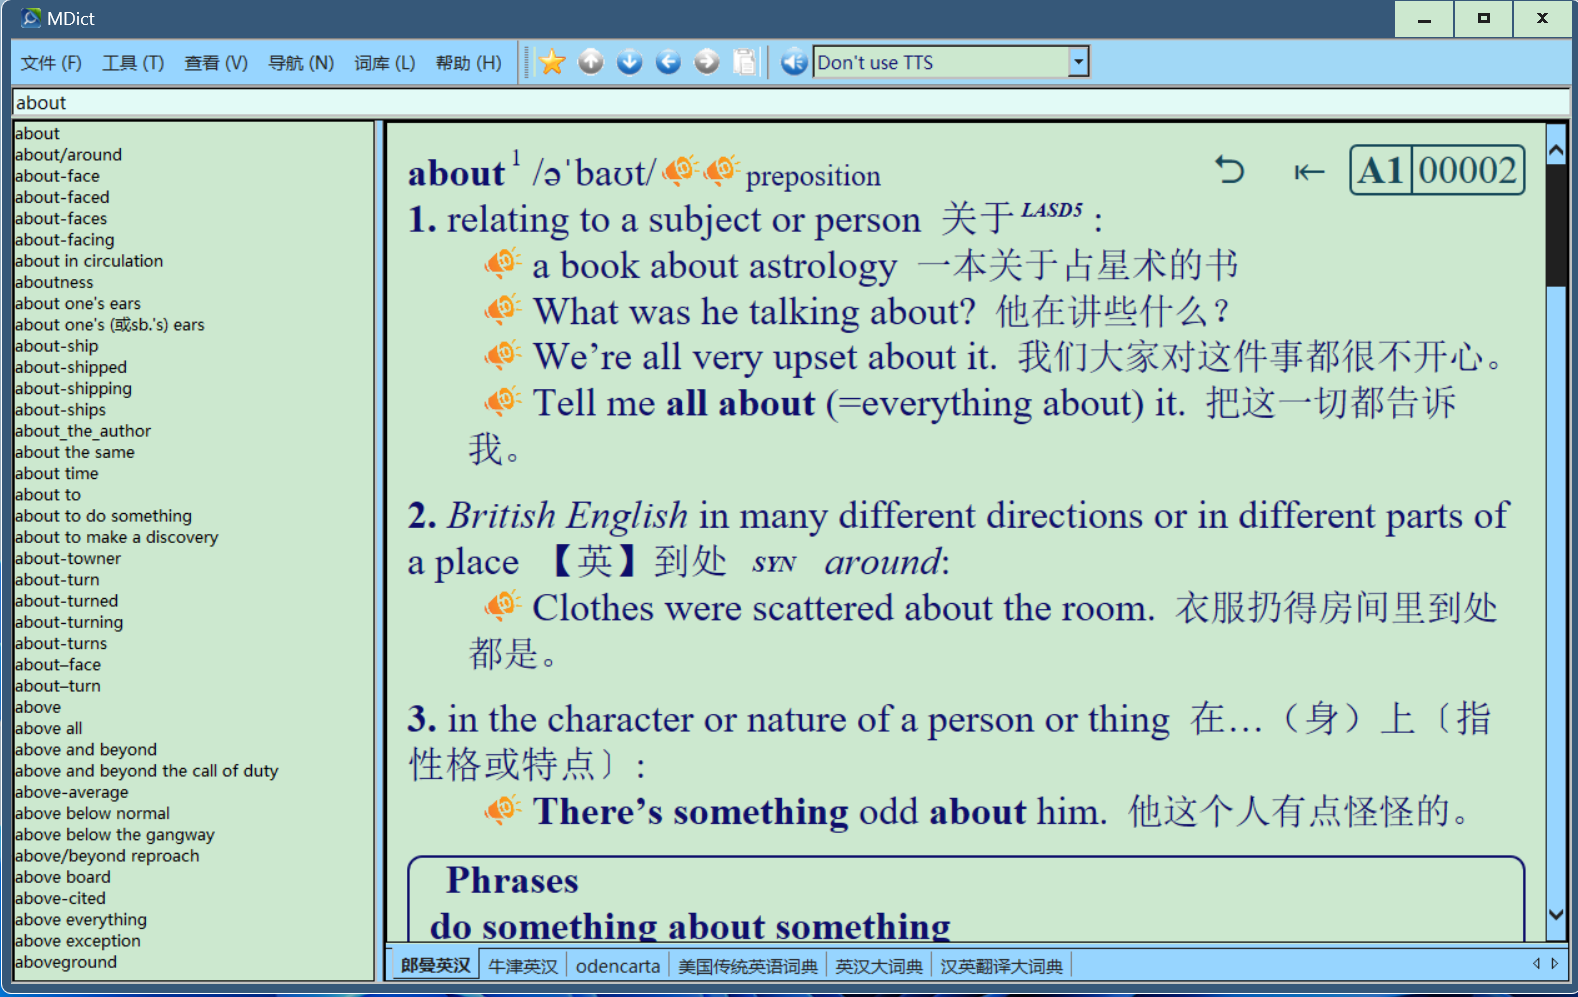The image size is (1578, 997).
Task: Click the curved undo arrow in entry header
Action: (x=1229, y=171)
